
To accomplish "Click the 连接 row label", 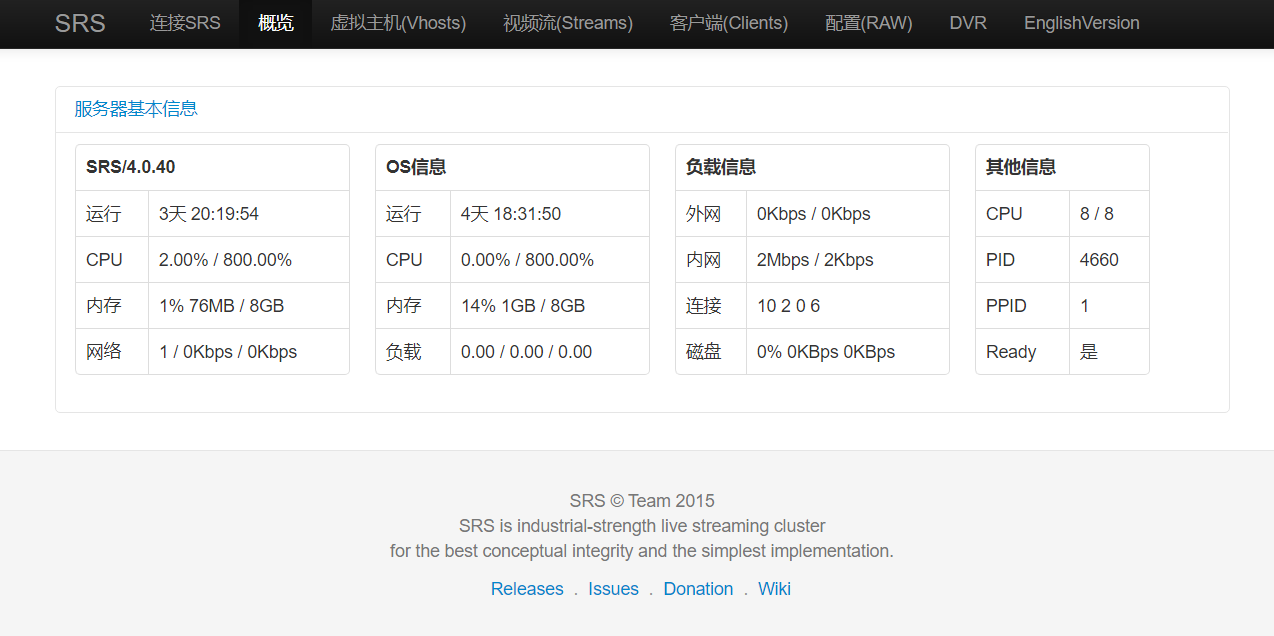I will [704, 306].
